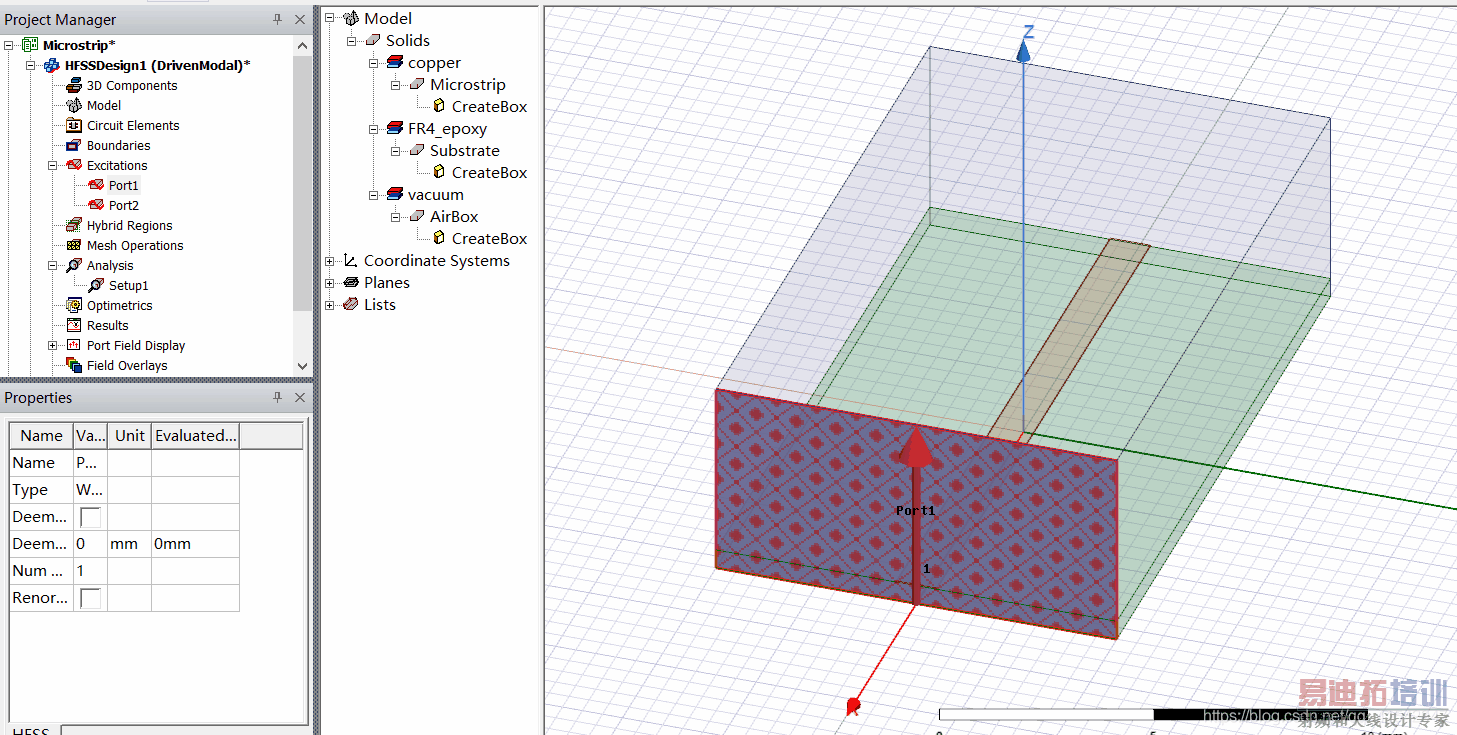This screenshot has height=735, width=1457.
Task: Select the Substrate label in model tree
Action: coord(465,150)
